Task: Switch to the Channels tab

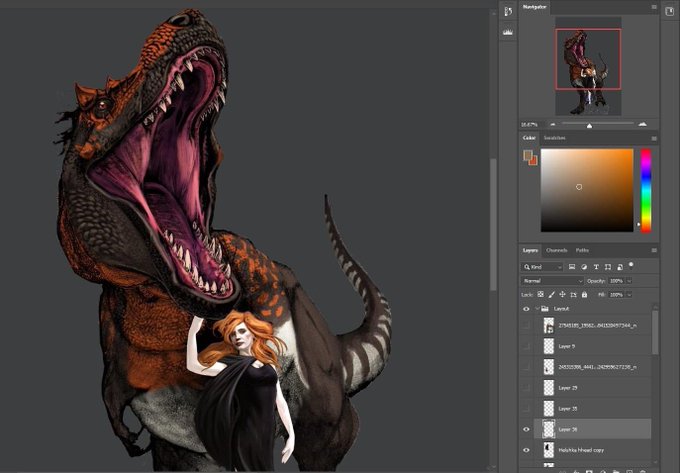Action: 557,250
